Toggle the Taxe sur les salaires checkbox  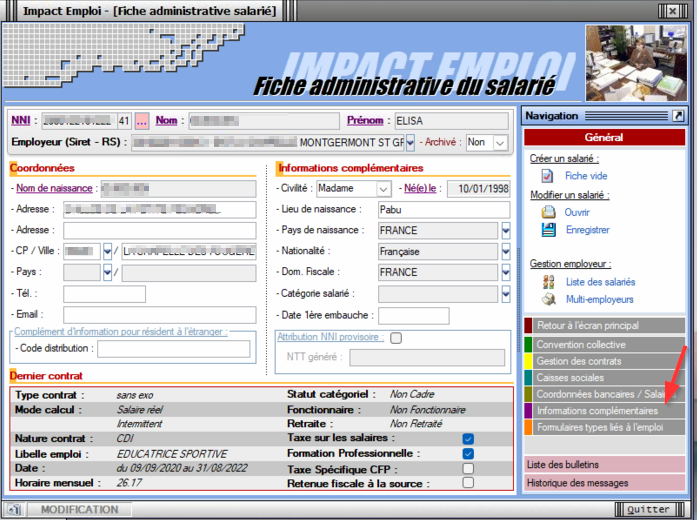click(x=468, y=438)
